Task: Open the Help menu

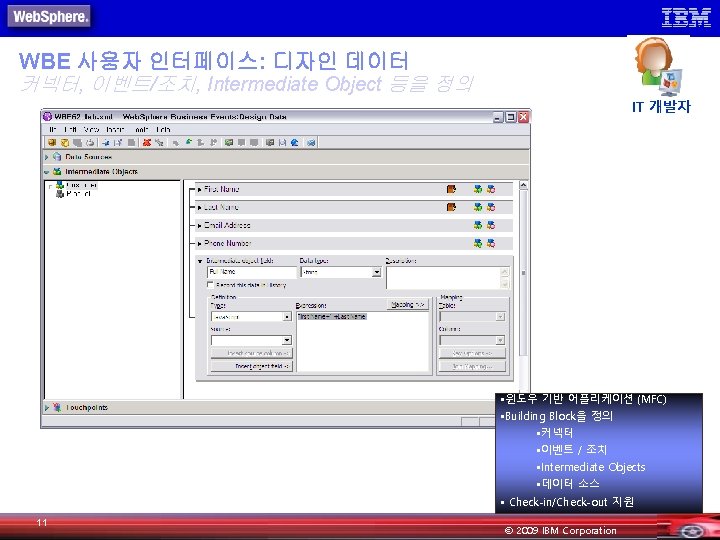Action: (163, 130)
